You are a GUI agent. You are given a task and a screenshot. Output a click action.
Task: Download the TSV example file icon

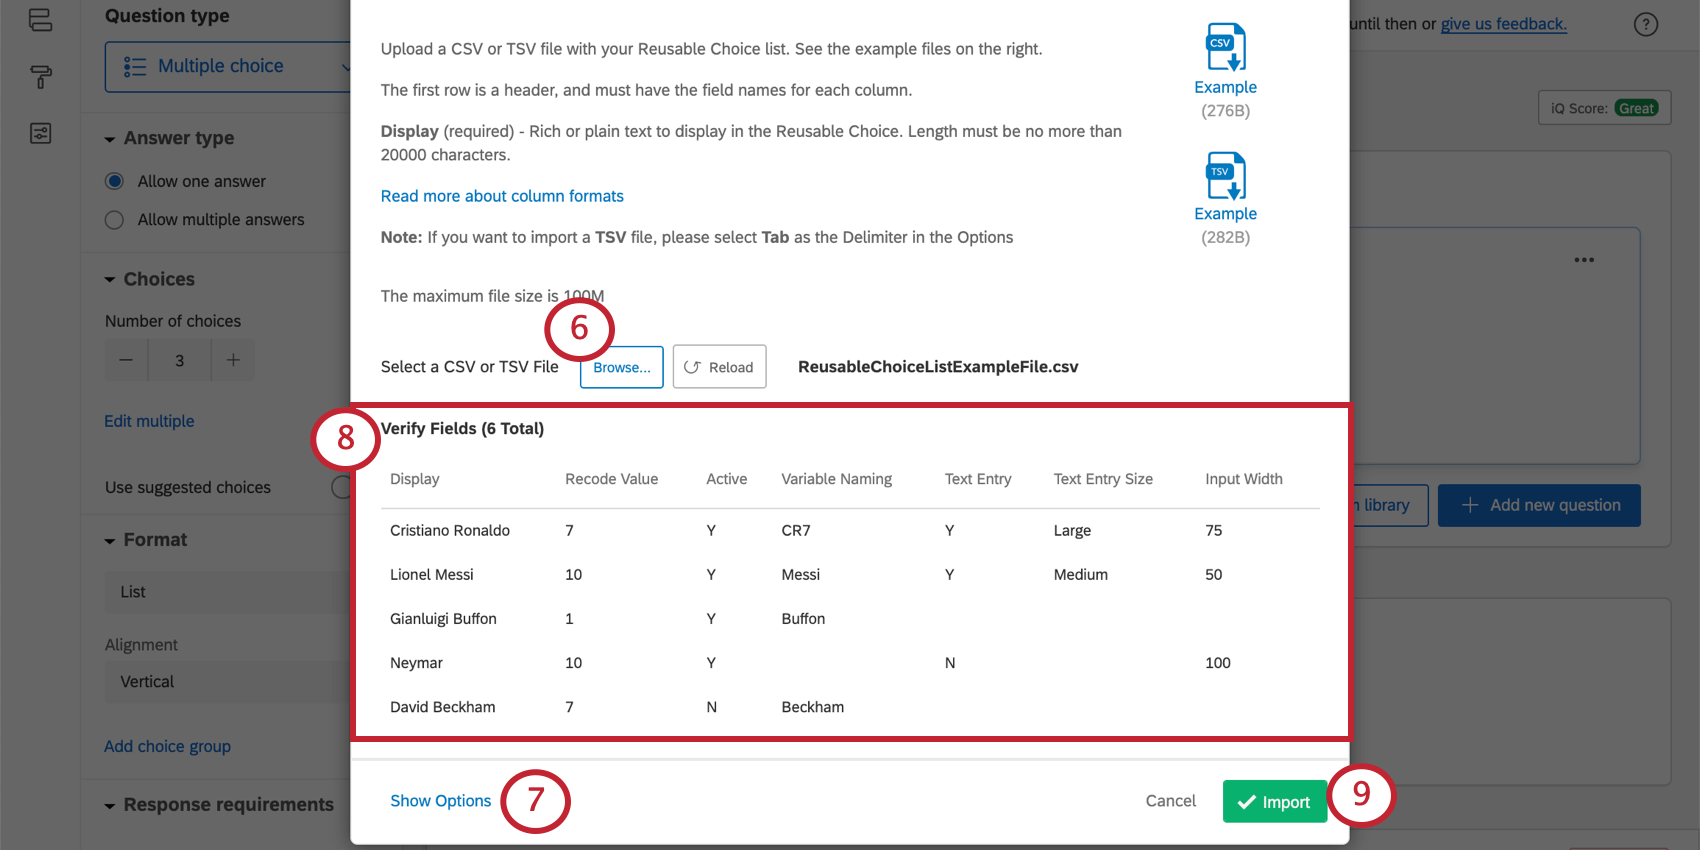(x=1225, y=176)
